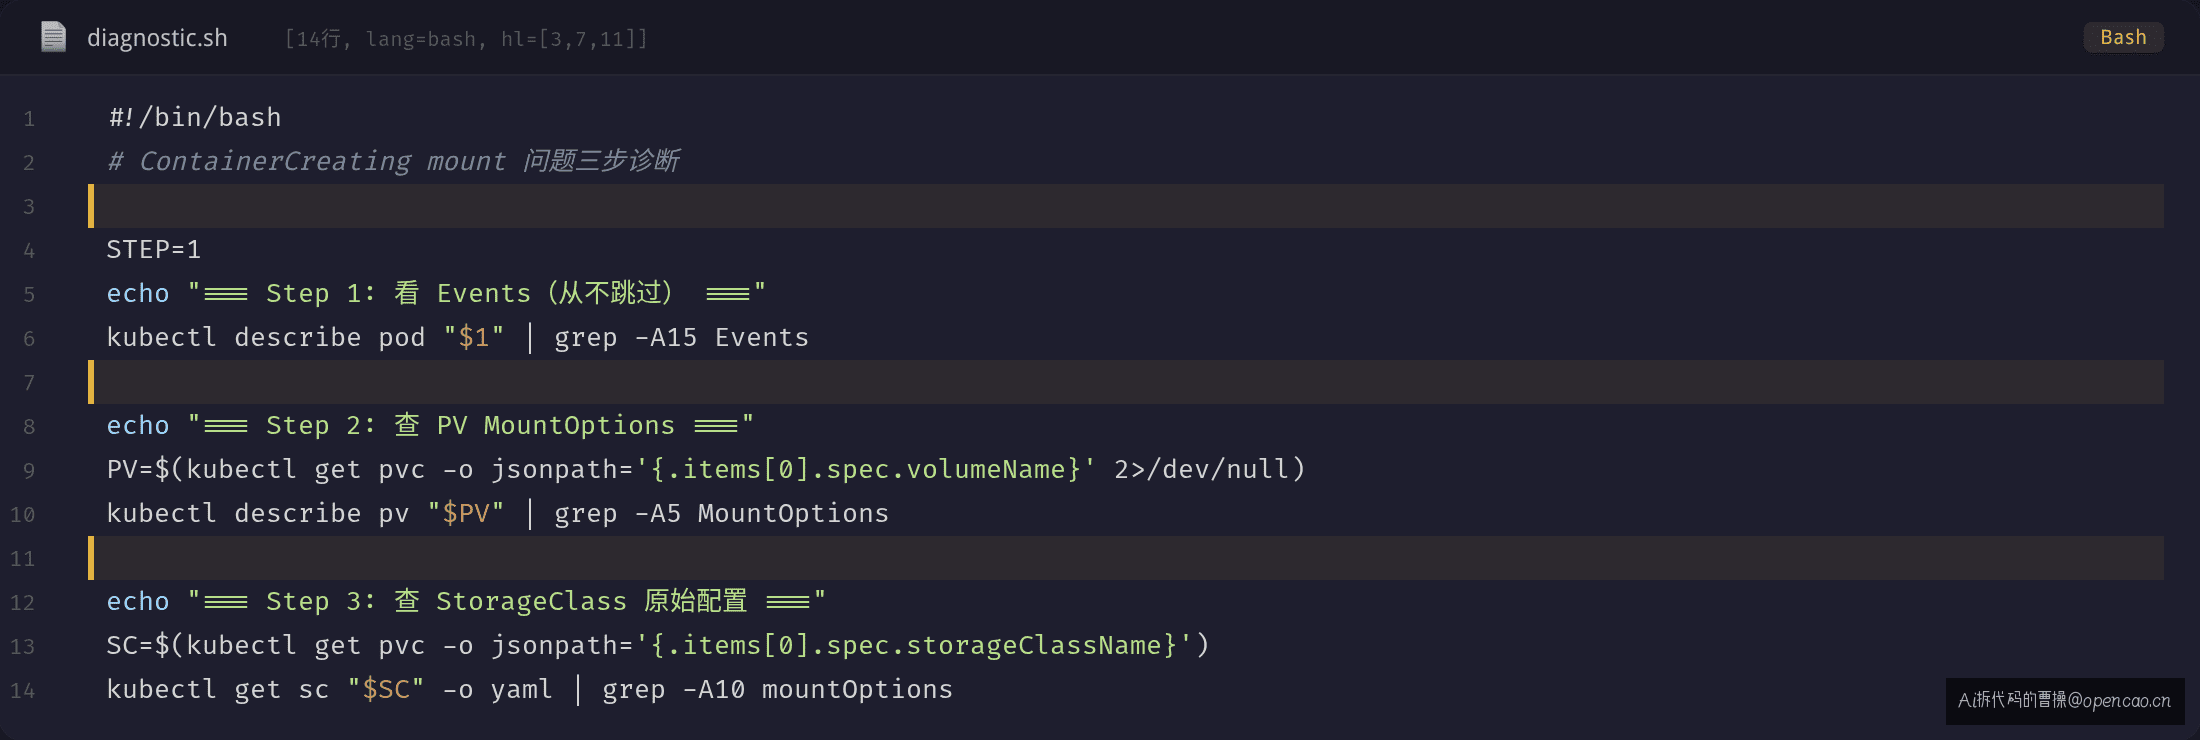This screenshot has width=2200, height=740.
Task: Click the yellow highlight marker on line 3
Action: (91, 206)
